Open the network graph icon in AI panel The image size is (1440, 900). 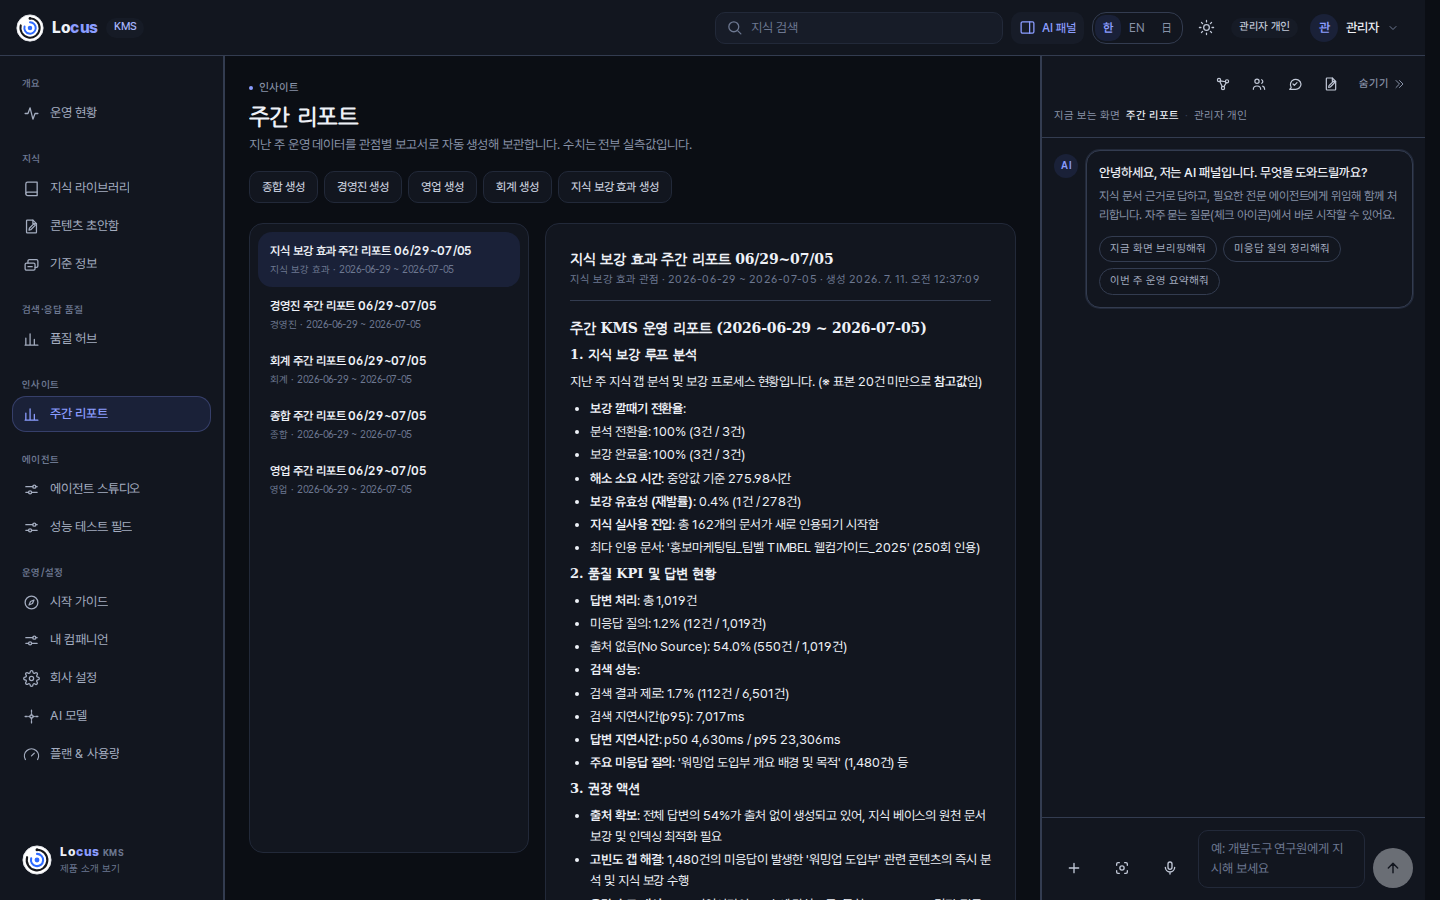pos(1223,84)
